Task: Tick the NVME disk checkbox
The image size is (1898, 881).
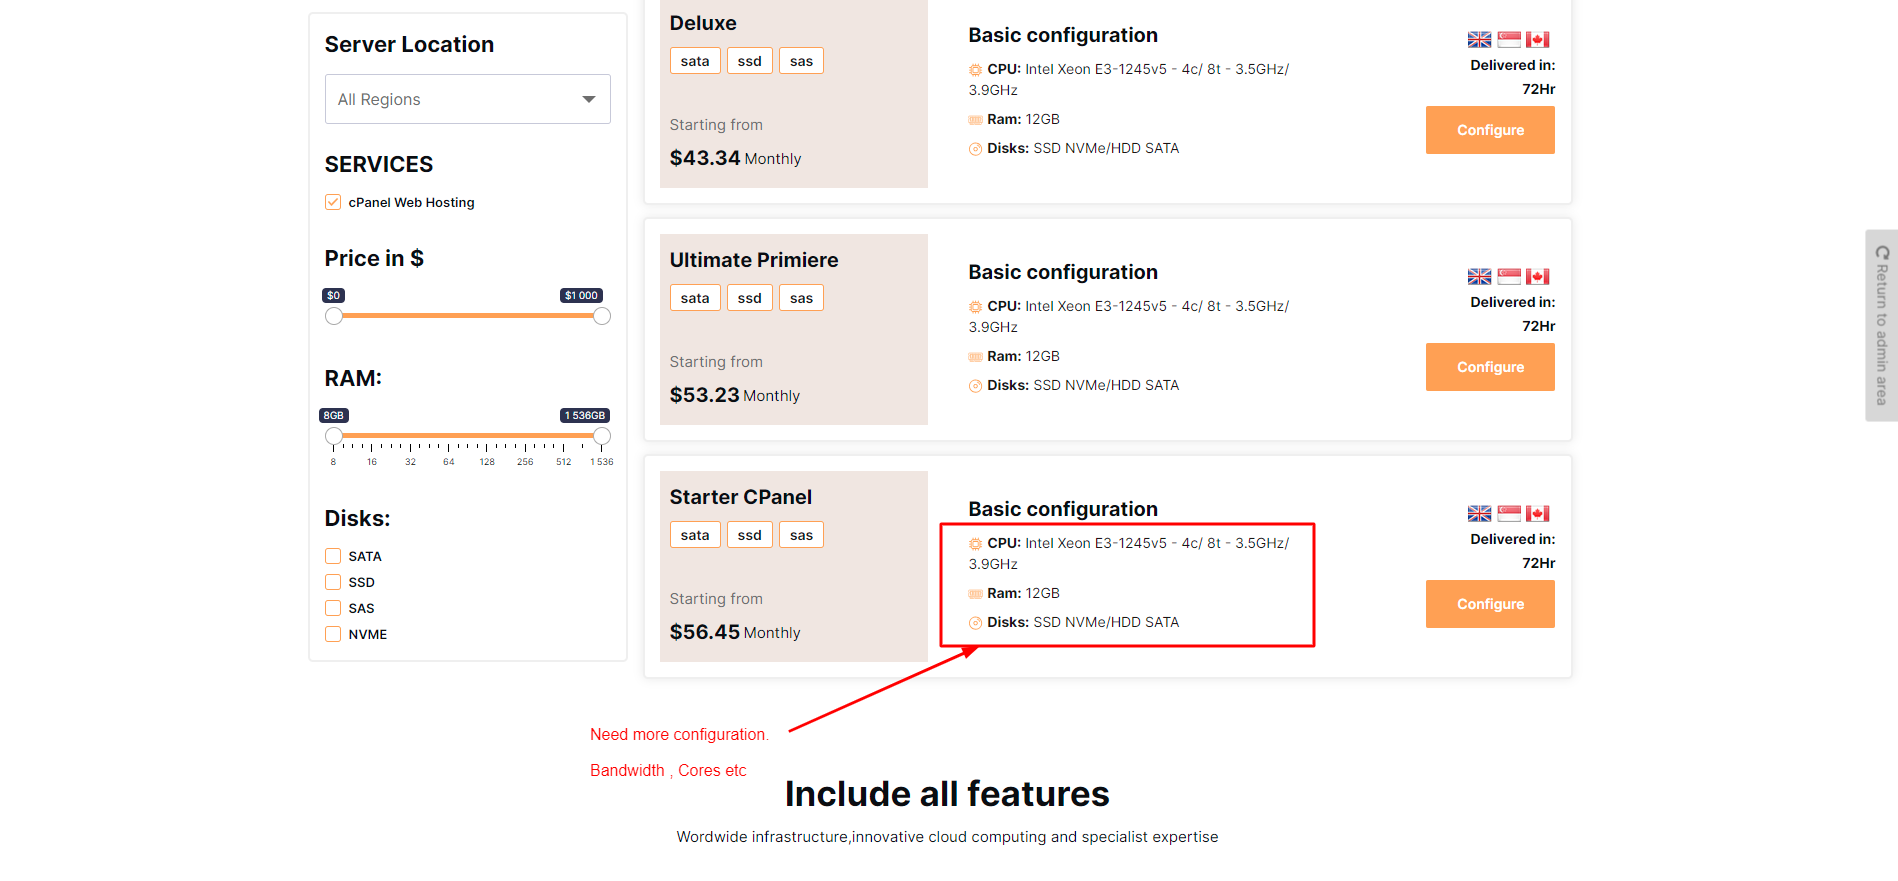Action: 333,634
